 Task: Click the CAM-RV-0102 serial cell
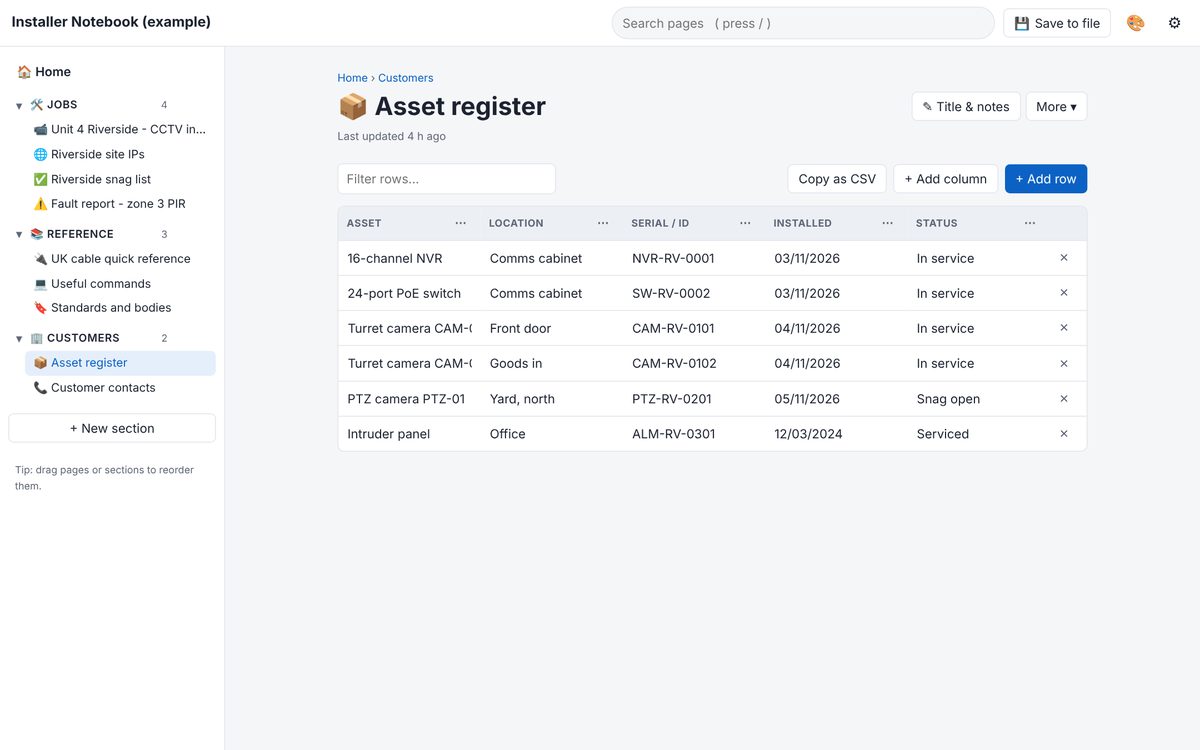click(694, 363)
